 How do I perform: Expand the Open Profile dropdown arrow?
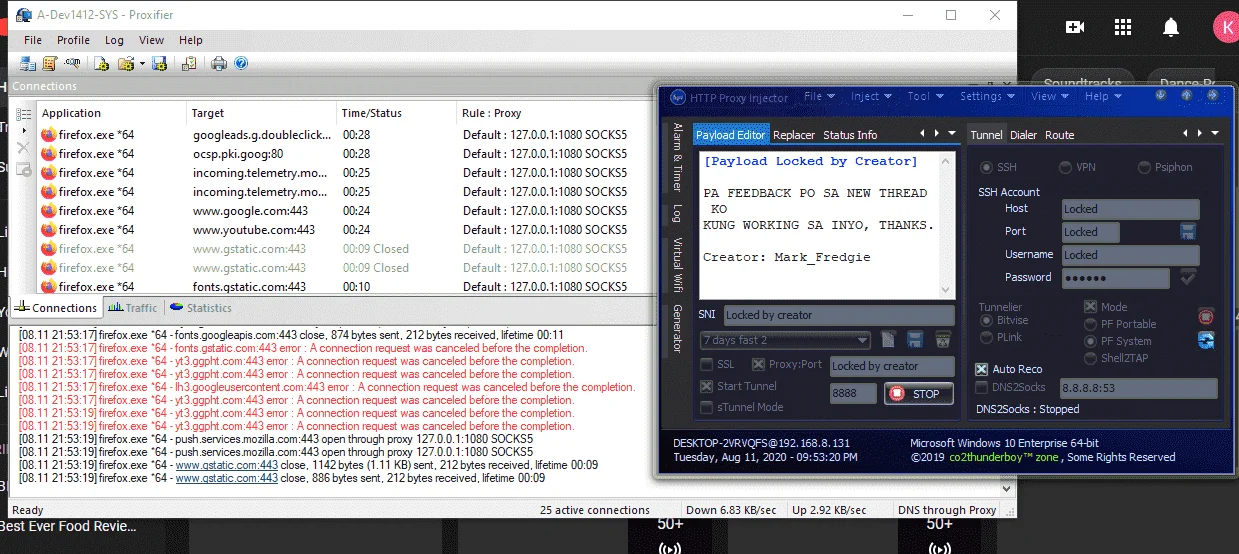141,63
